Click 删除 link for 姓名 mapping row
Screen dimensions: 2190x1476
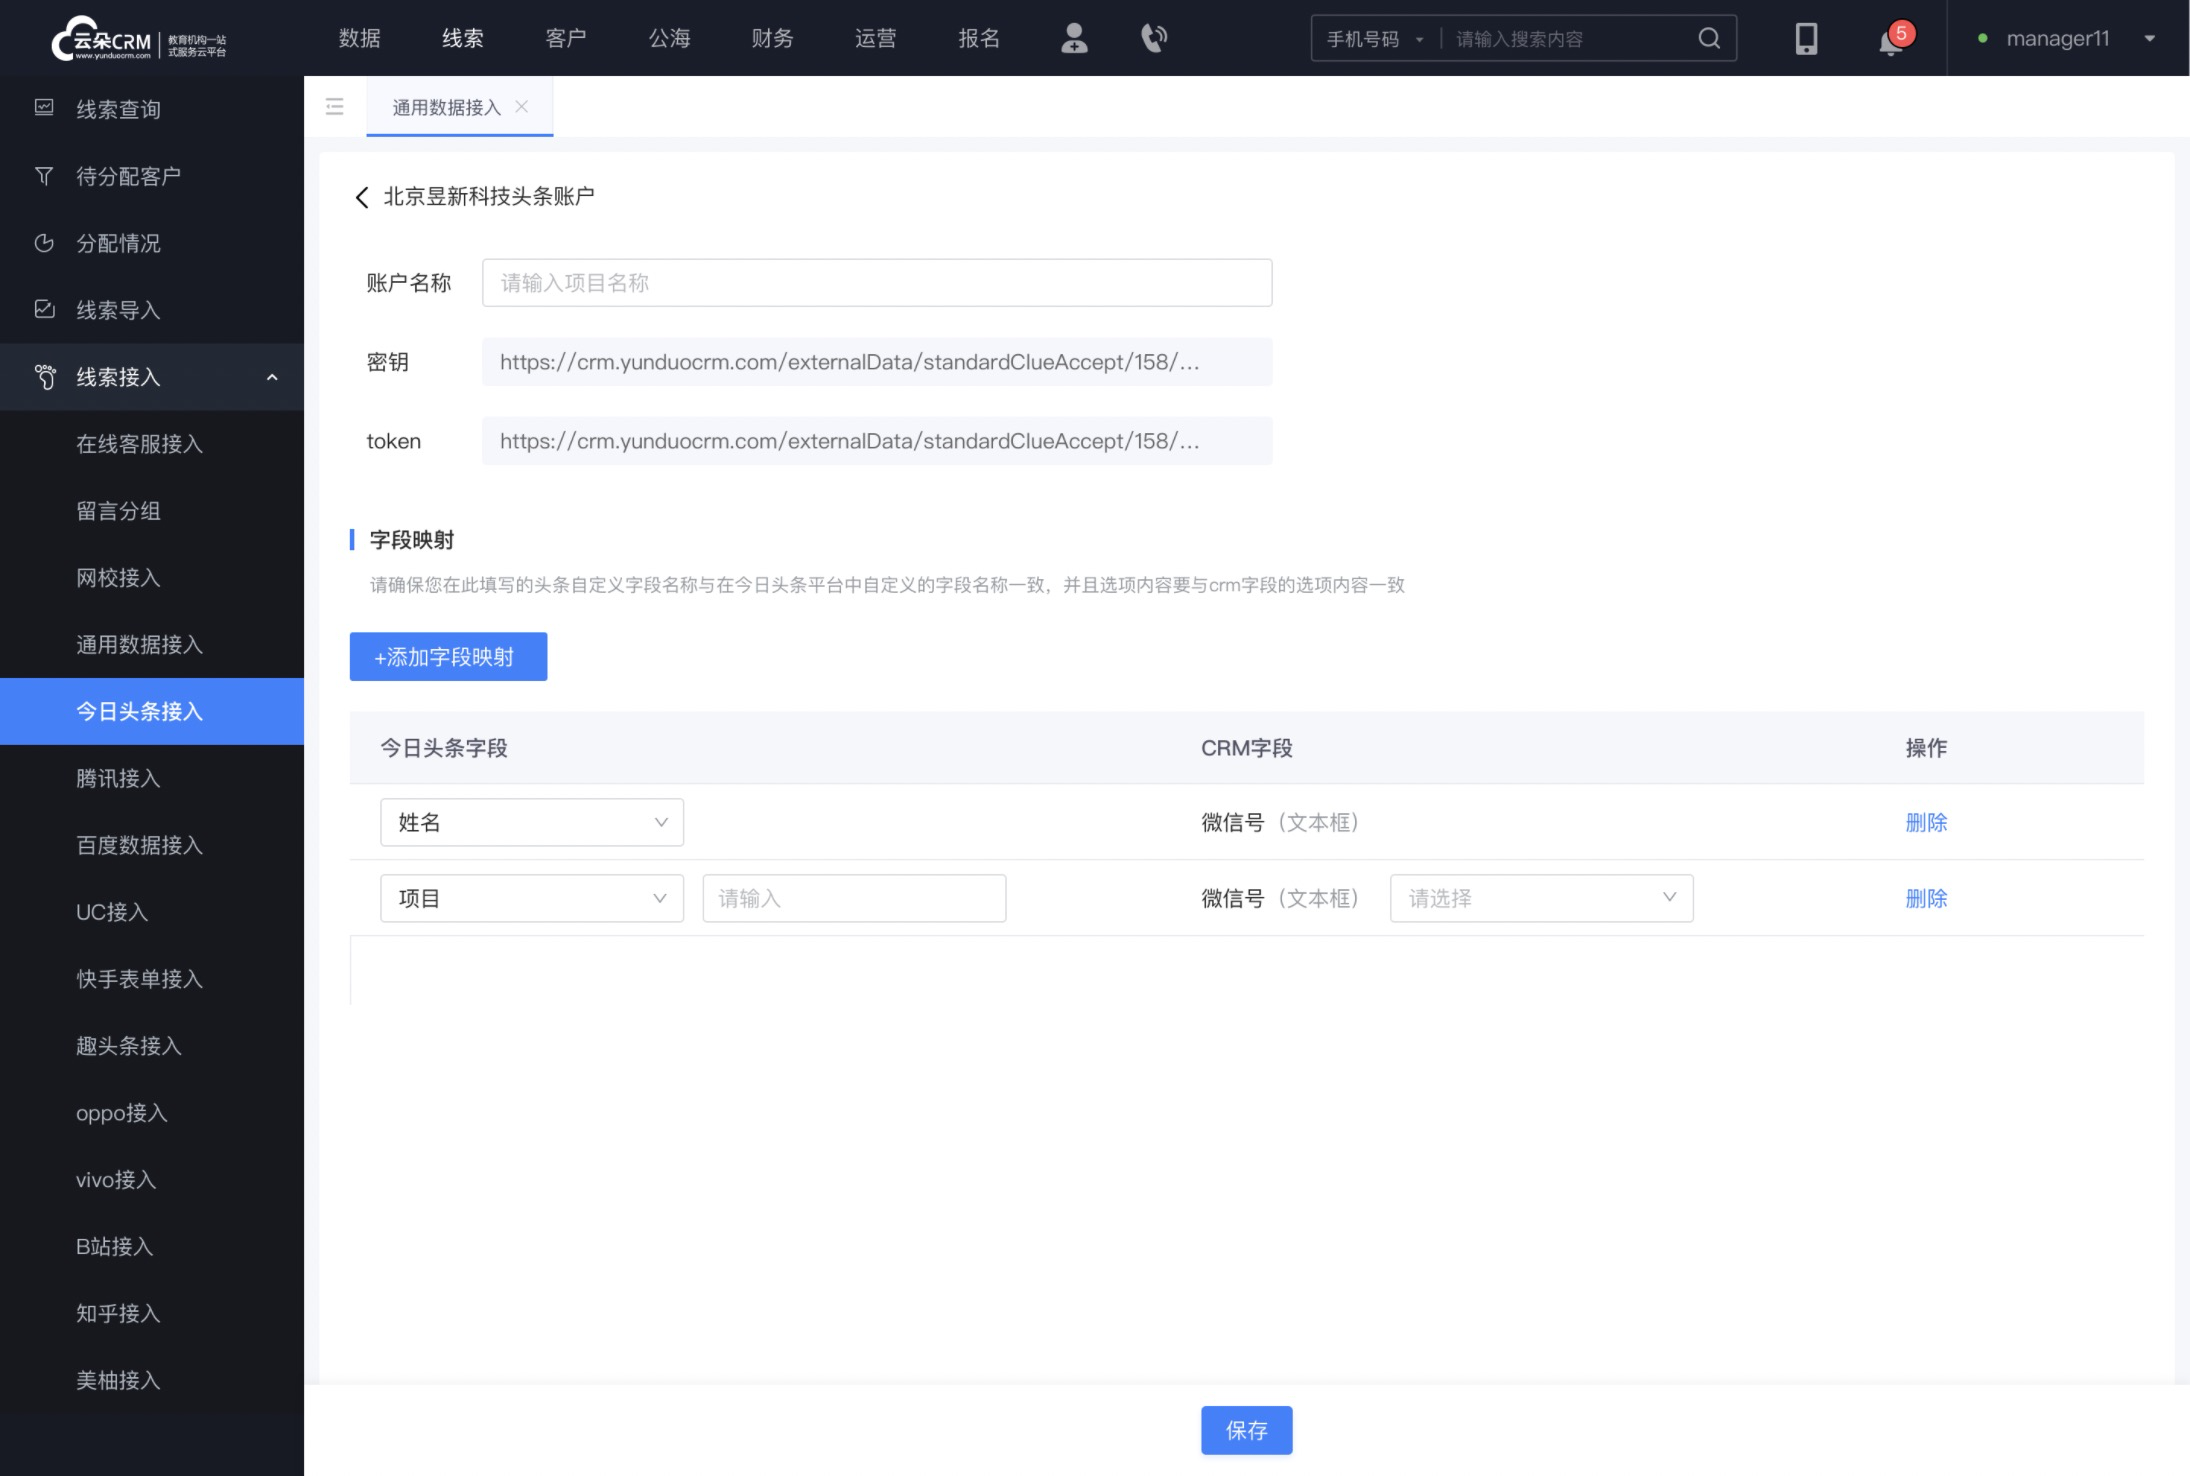point(1927,822)
